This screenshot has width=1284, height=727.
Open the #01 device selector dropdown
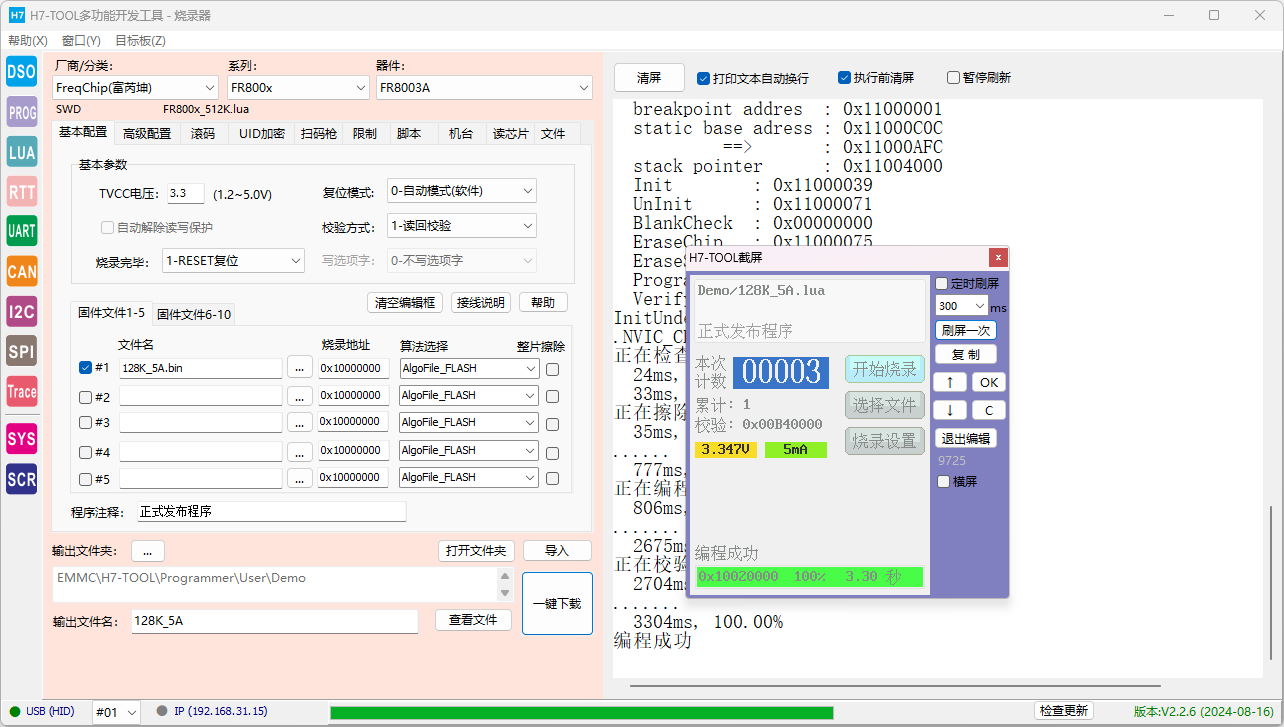118,712
